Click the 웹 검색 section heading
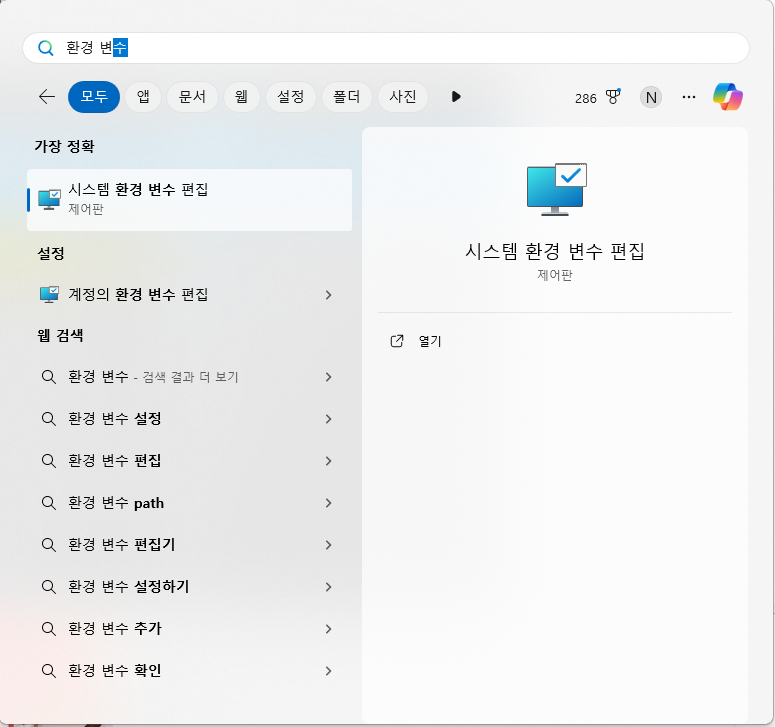Viewport: 775px width, 727px height. pyautogui.click(x=60, y=336)
